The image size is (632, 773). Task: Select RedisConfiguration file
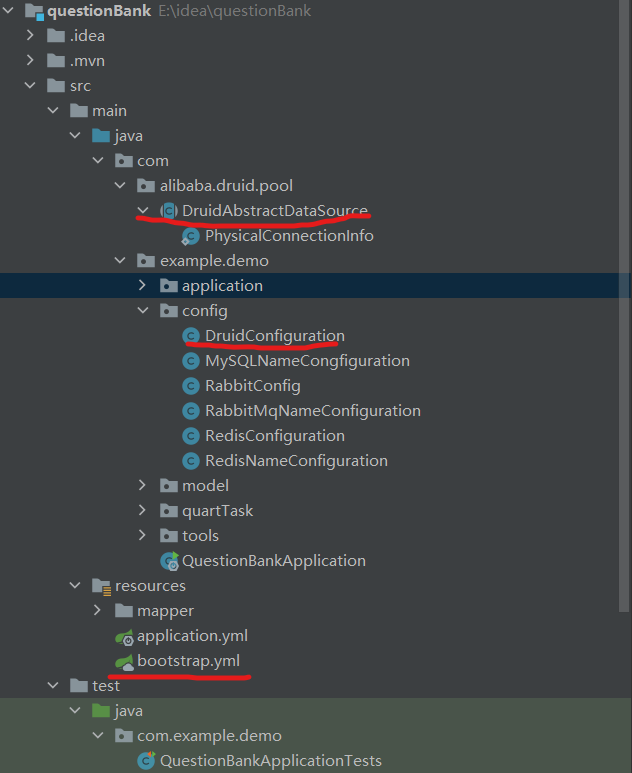tap(275, 436)
